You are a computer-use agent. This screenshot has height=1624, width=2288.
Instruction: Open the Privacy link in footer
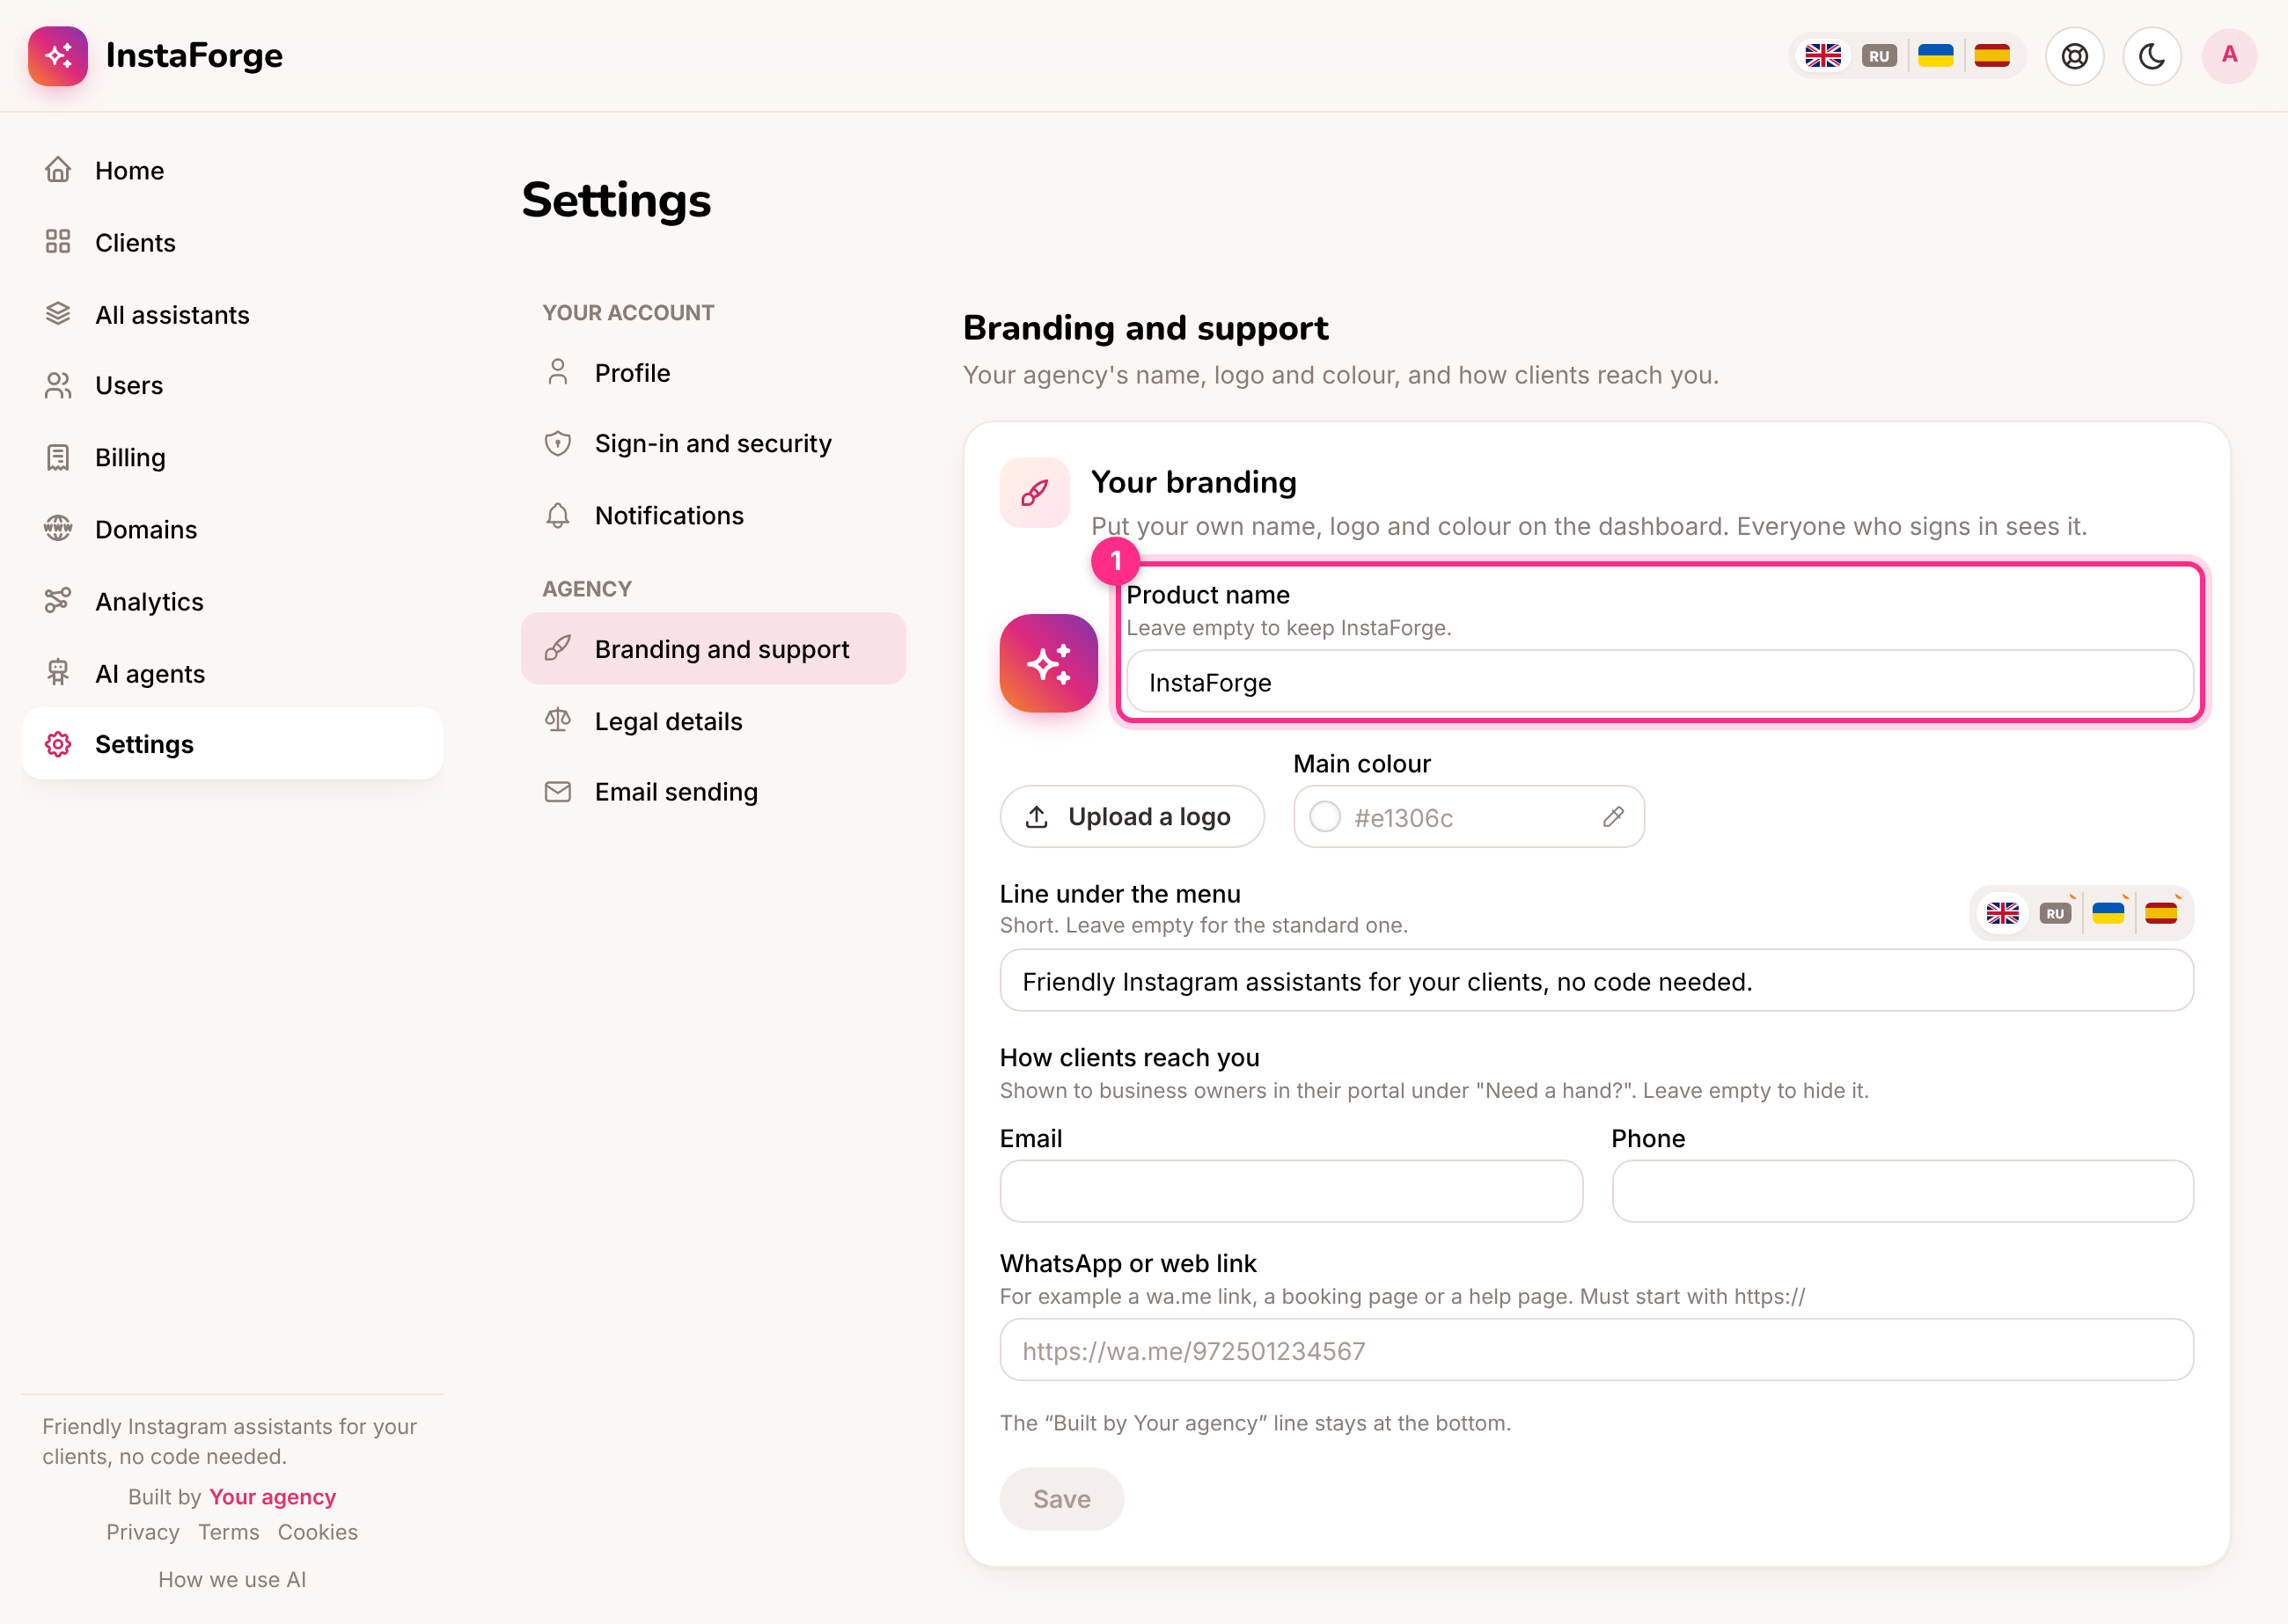point(143,1533)
